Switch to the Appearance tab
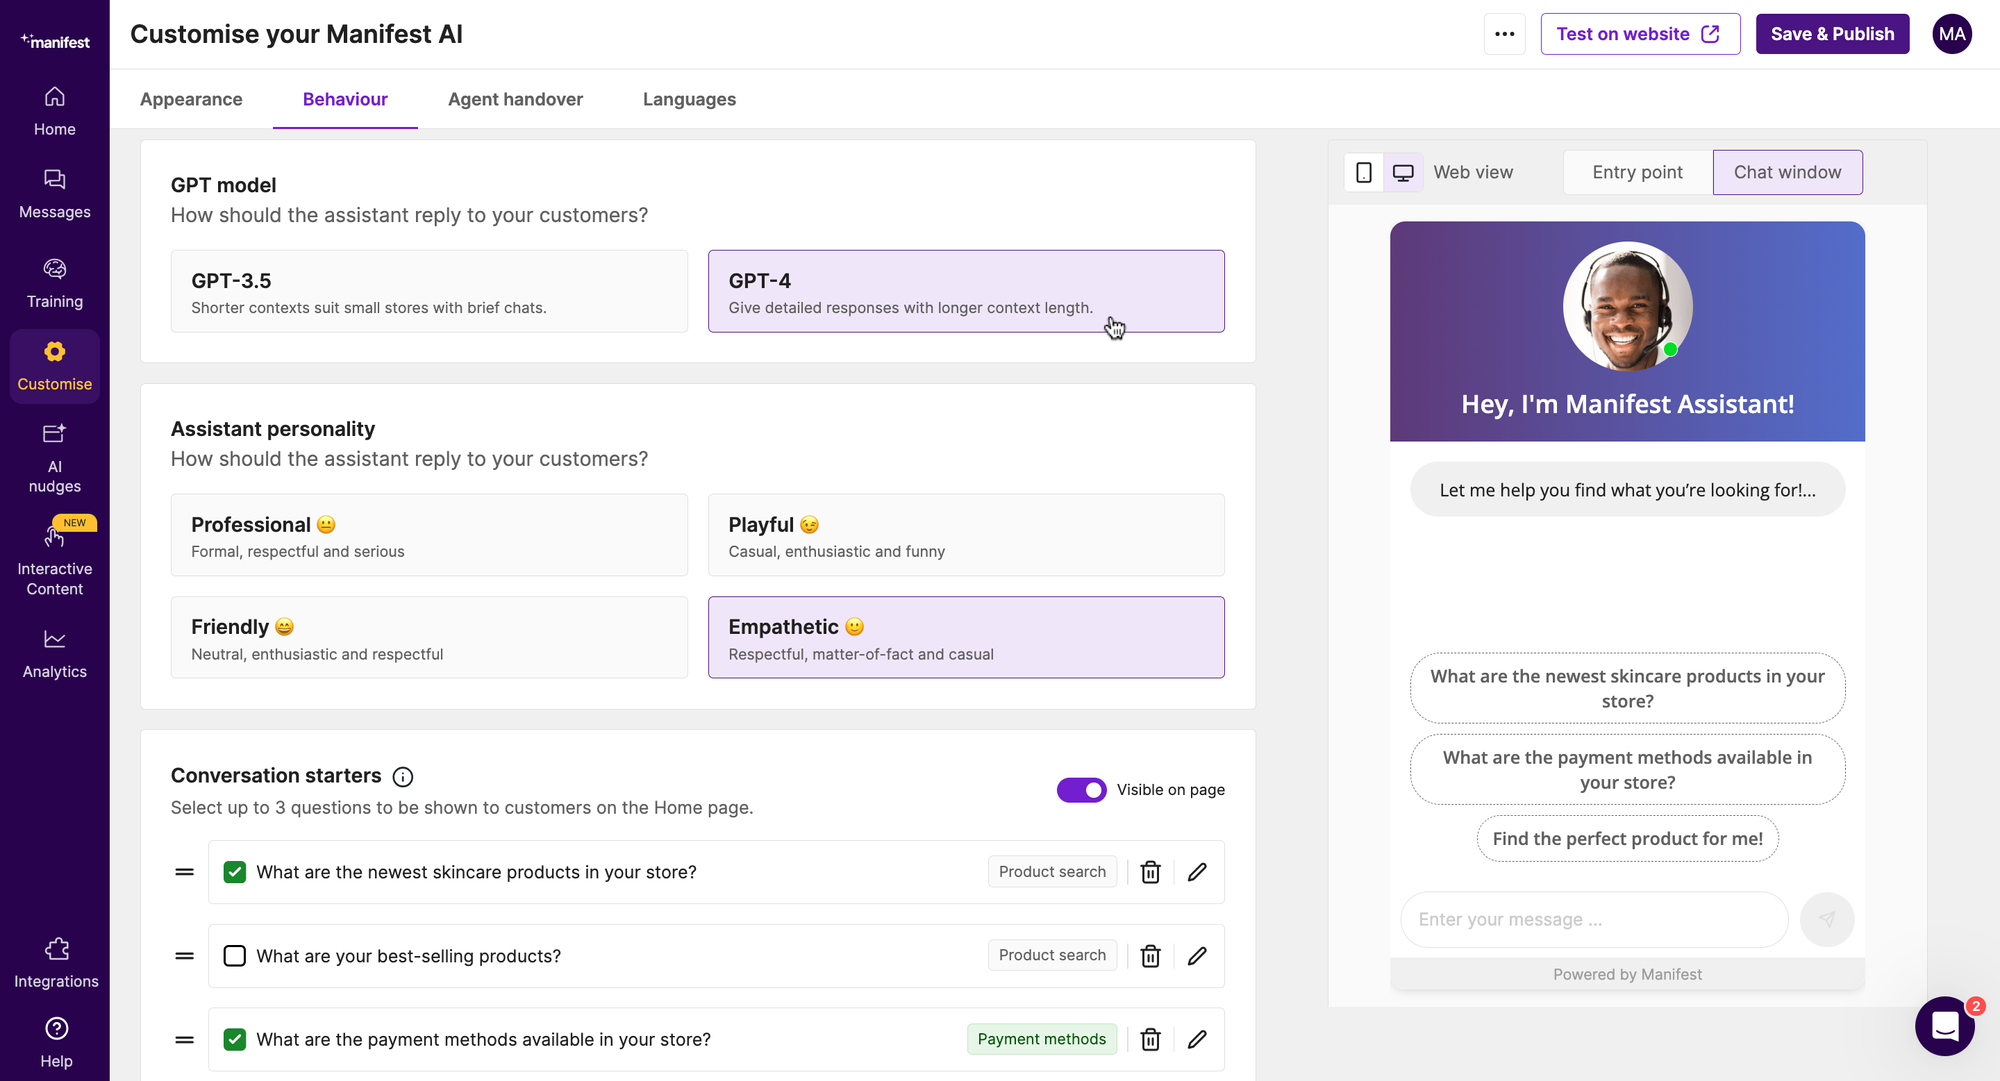Image resolution: width=2000 pixels, height=1081 pixels. (x=191, y=99)
